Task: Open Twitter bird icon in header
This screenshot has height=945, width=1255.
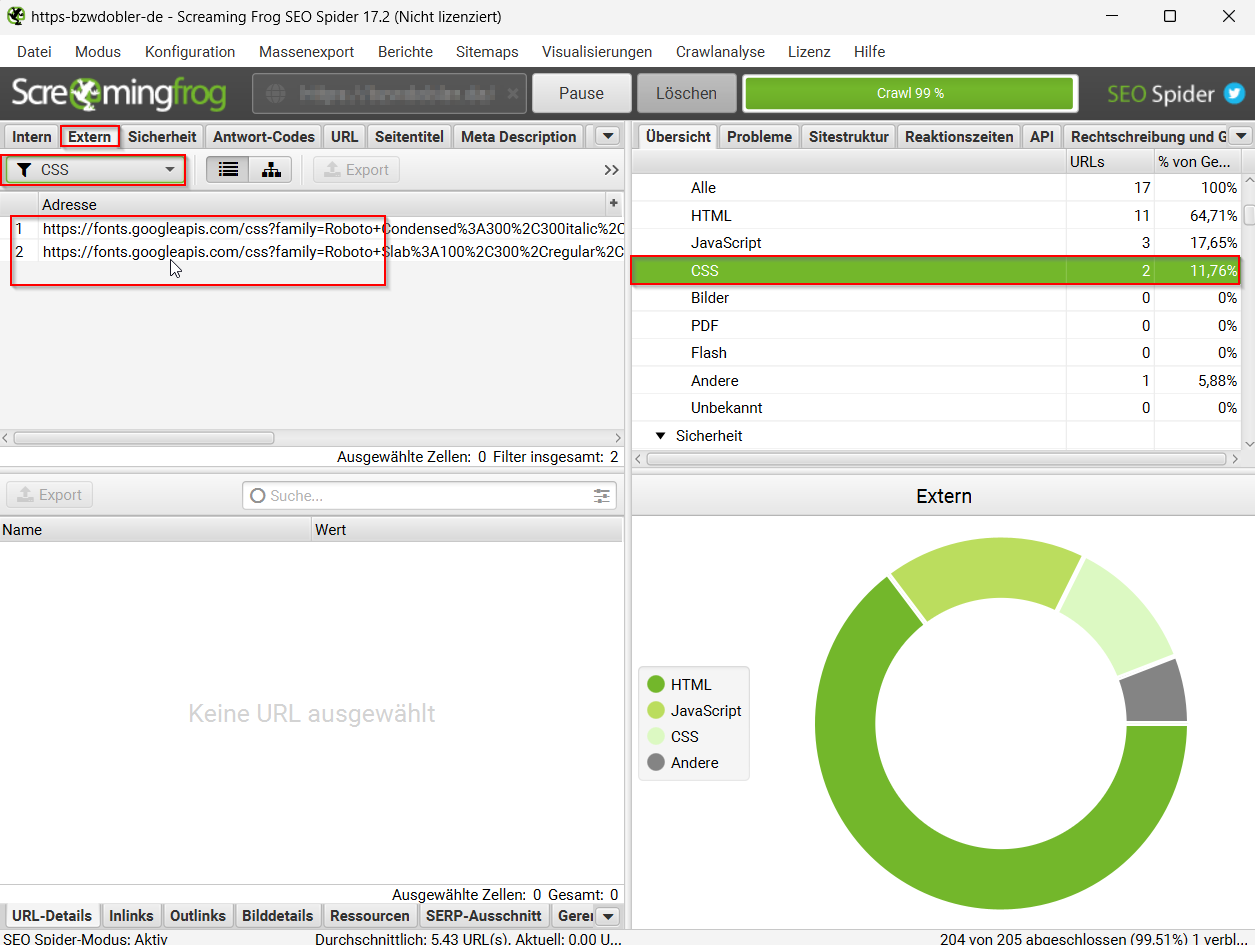Action: click(1235, 94)
